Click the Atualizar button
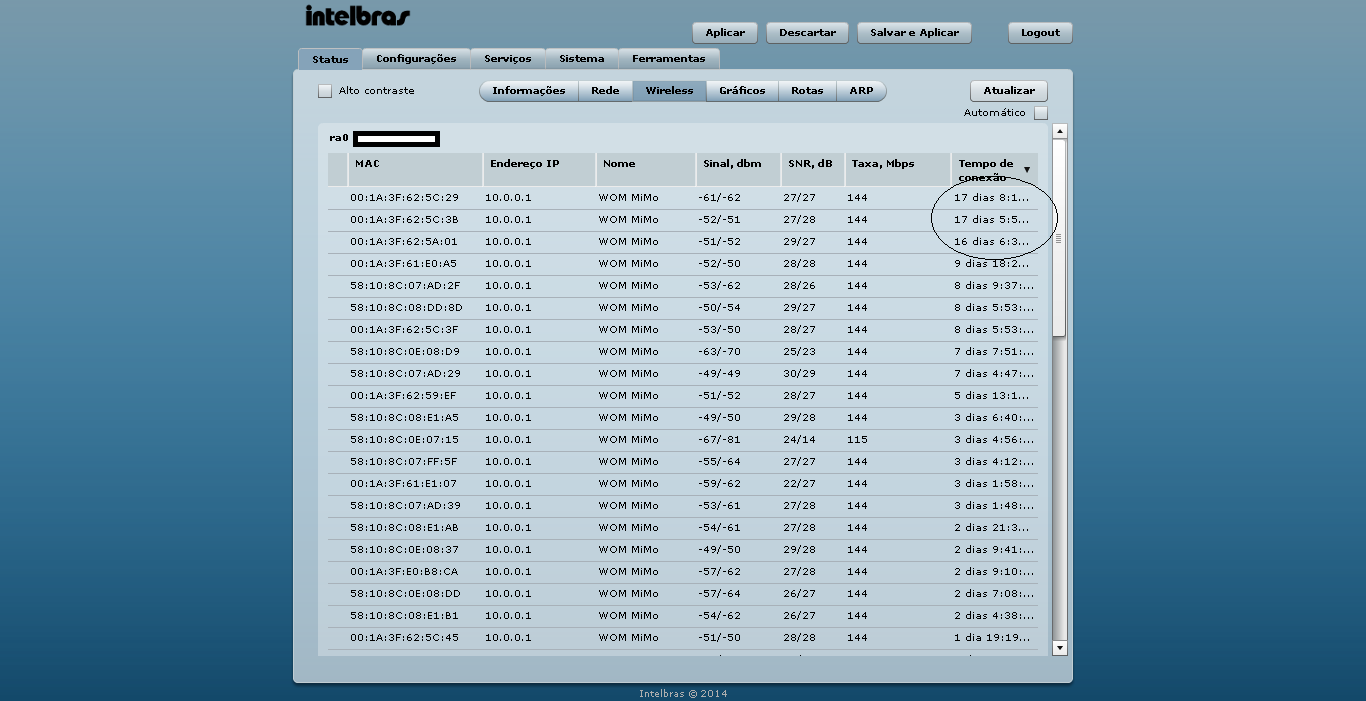The width and height of the screenshot is (1366, 701). point(1009,91)
